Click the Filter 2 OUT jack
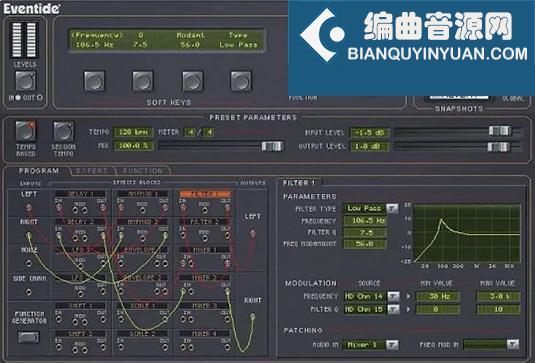 coord(227,235)
